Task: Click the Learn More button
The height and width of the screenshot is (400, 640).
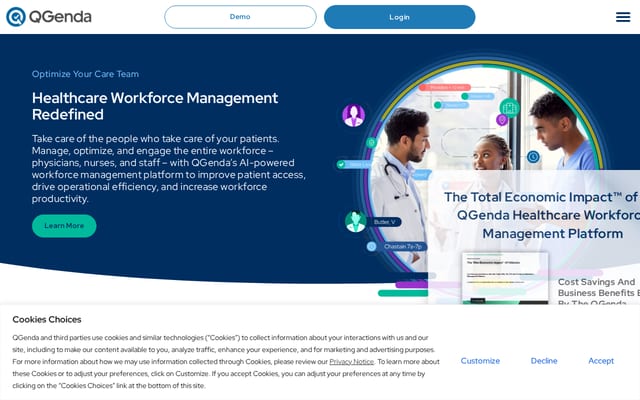Action: [64, 226]
